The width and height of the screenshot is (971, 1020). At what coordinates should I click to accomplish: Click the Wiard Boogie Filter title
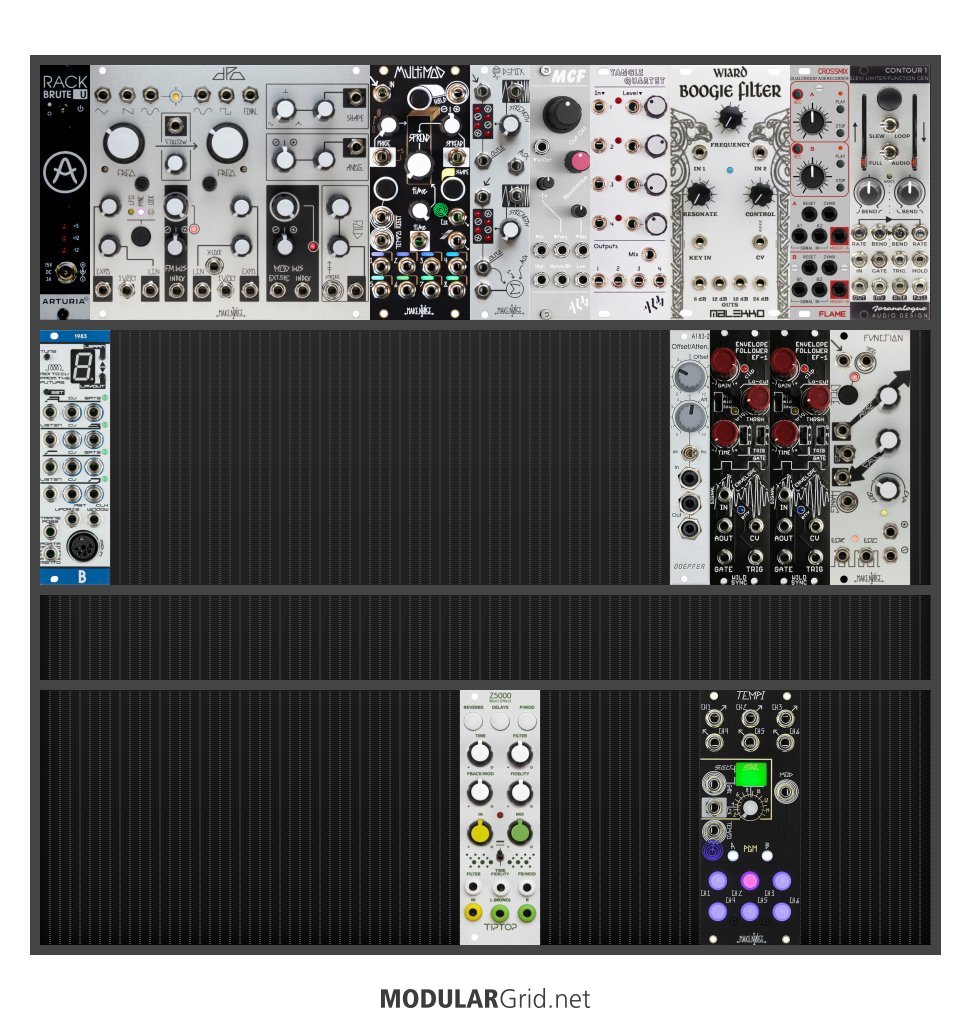(x=730, y=84)
